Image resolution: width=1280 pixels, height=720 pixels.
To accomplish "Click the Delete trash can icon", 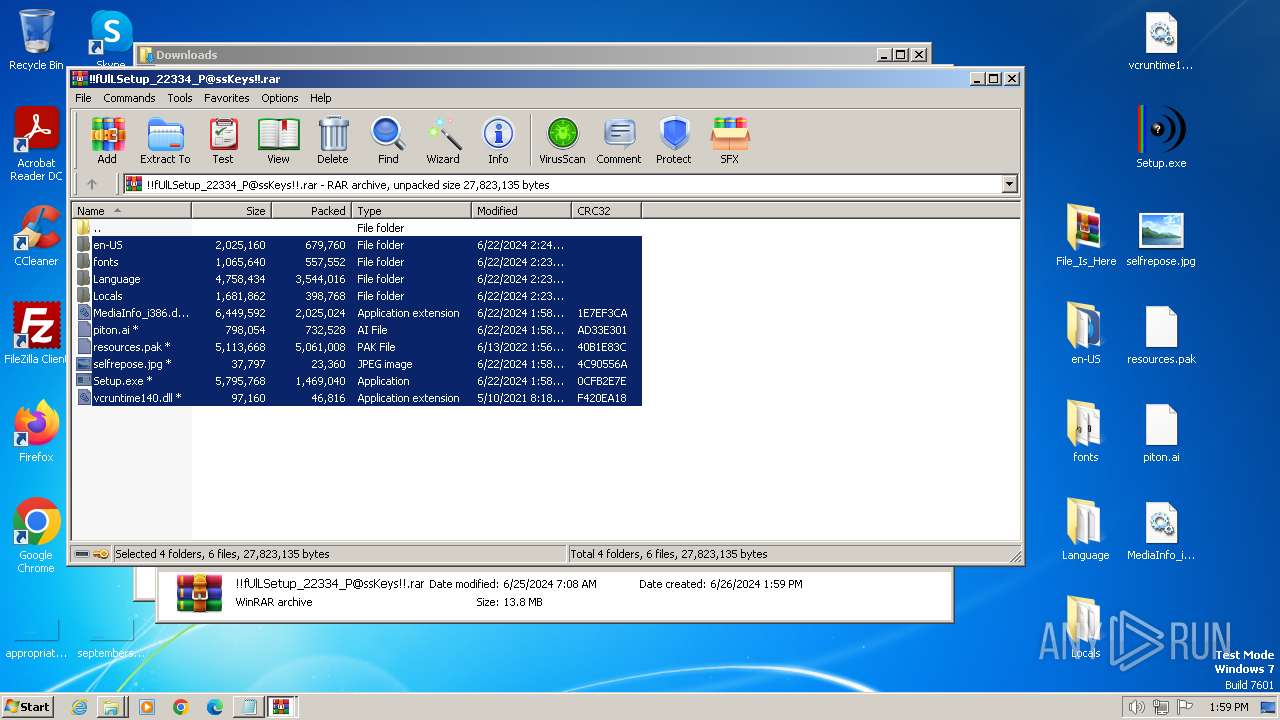I will 333,140.
